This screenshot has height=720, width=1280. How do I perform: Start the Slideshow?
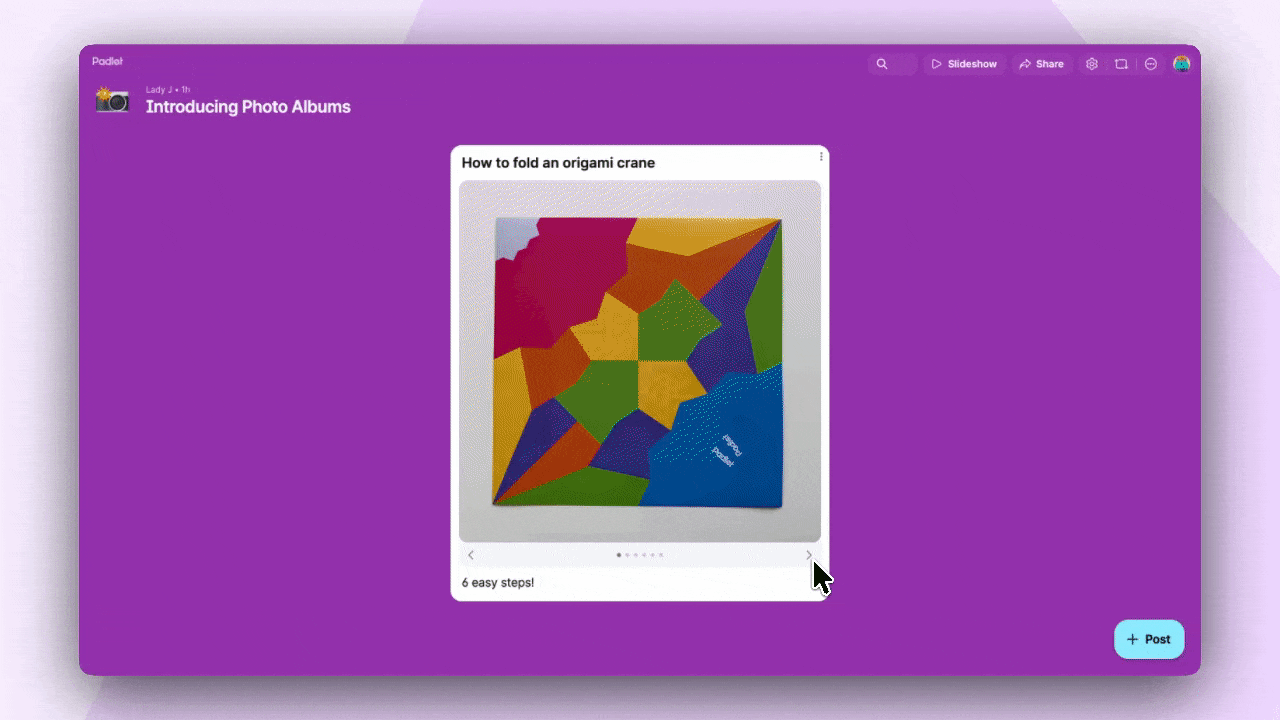[x=964, y=63]
